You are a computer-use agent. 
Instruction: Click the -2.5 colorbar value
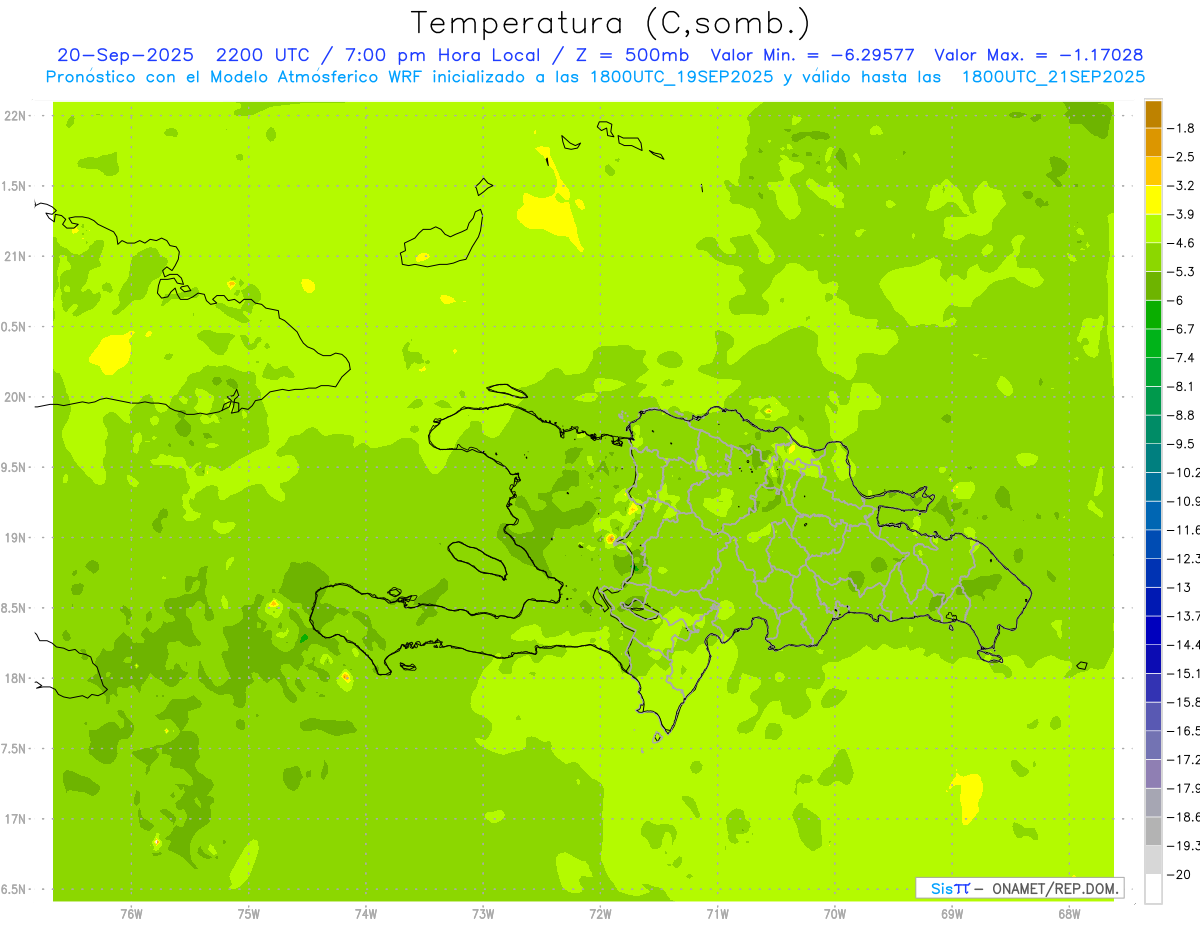1183,157
